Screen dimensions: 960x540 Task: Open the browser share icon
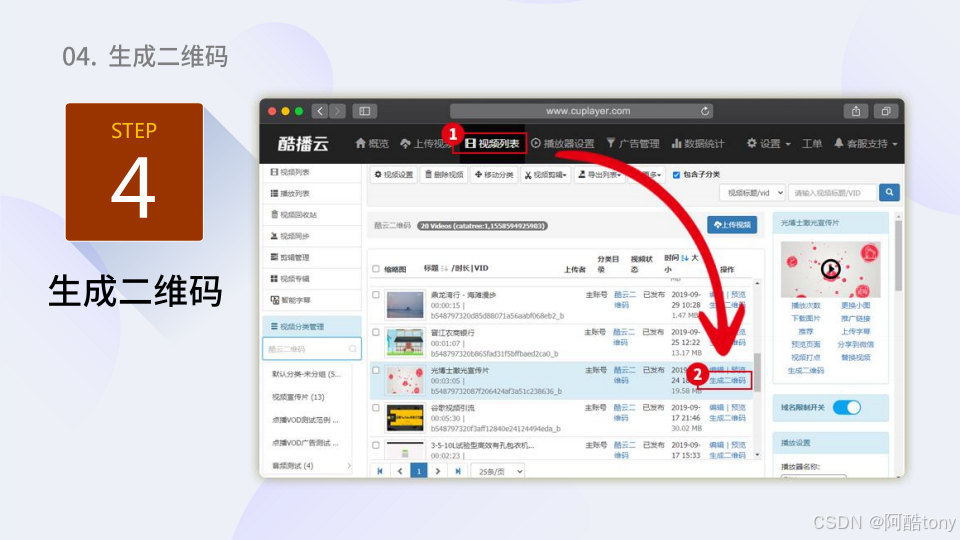tap(856, 111)
